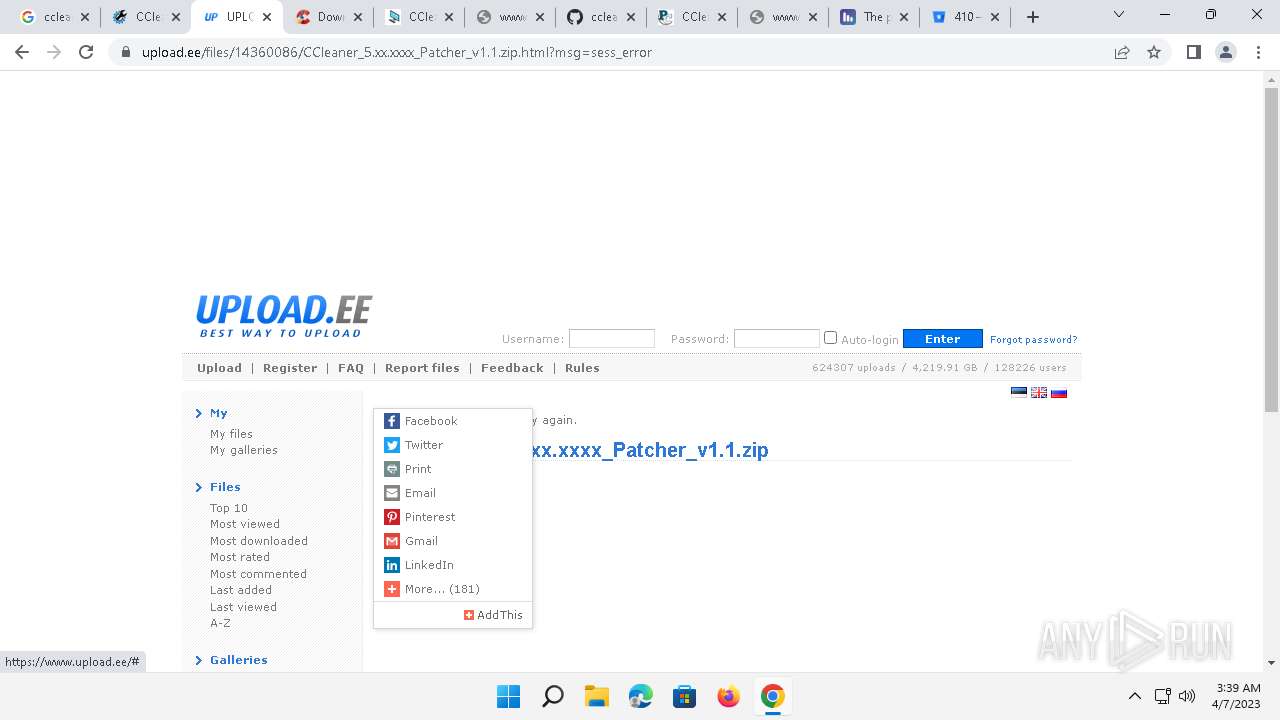Open File Explorer from taskbar
Viewport: 1280px width, 720px height.
pos(596,696)
